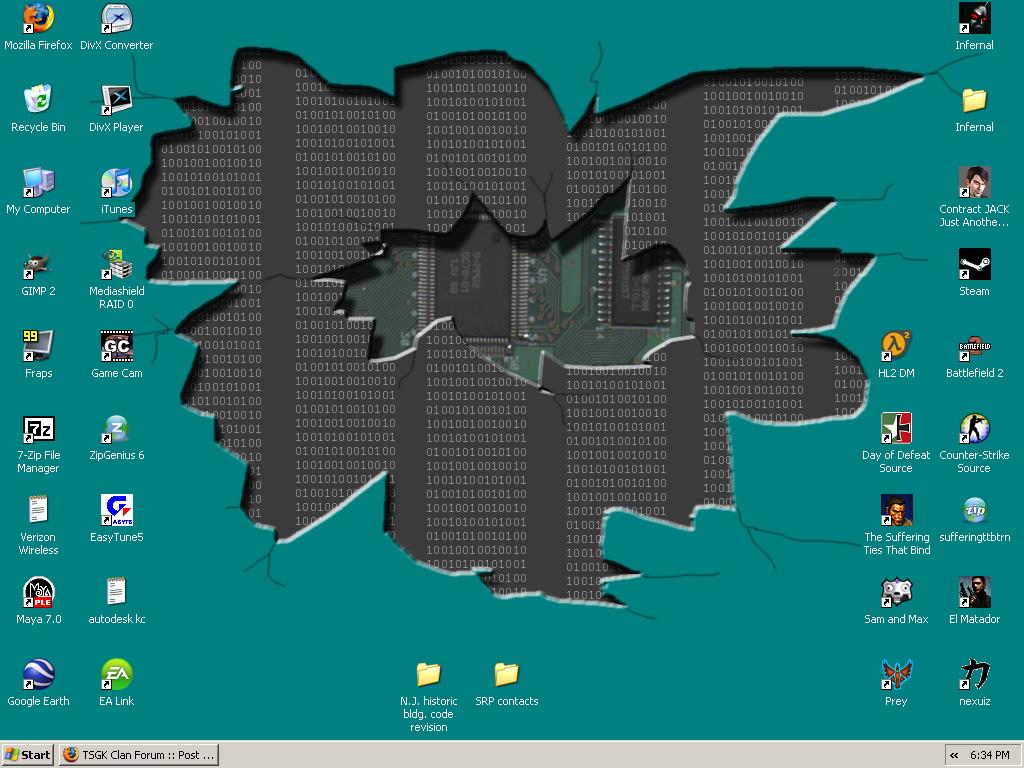Switch to the TSGK Clan Forum window
Viewport: 1024px width, 768px height.
(x=137, y=755)
